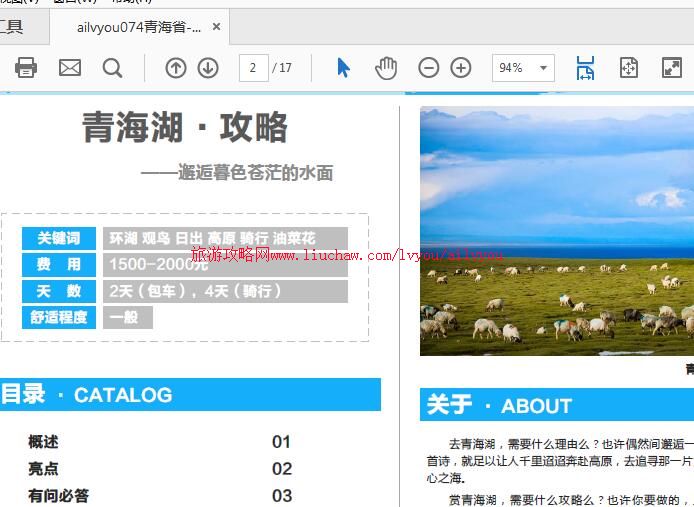Click the email envelope icon
The height and width of the screenshot is (507, 694).
click(x=70, y=68)
